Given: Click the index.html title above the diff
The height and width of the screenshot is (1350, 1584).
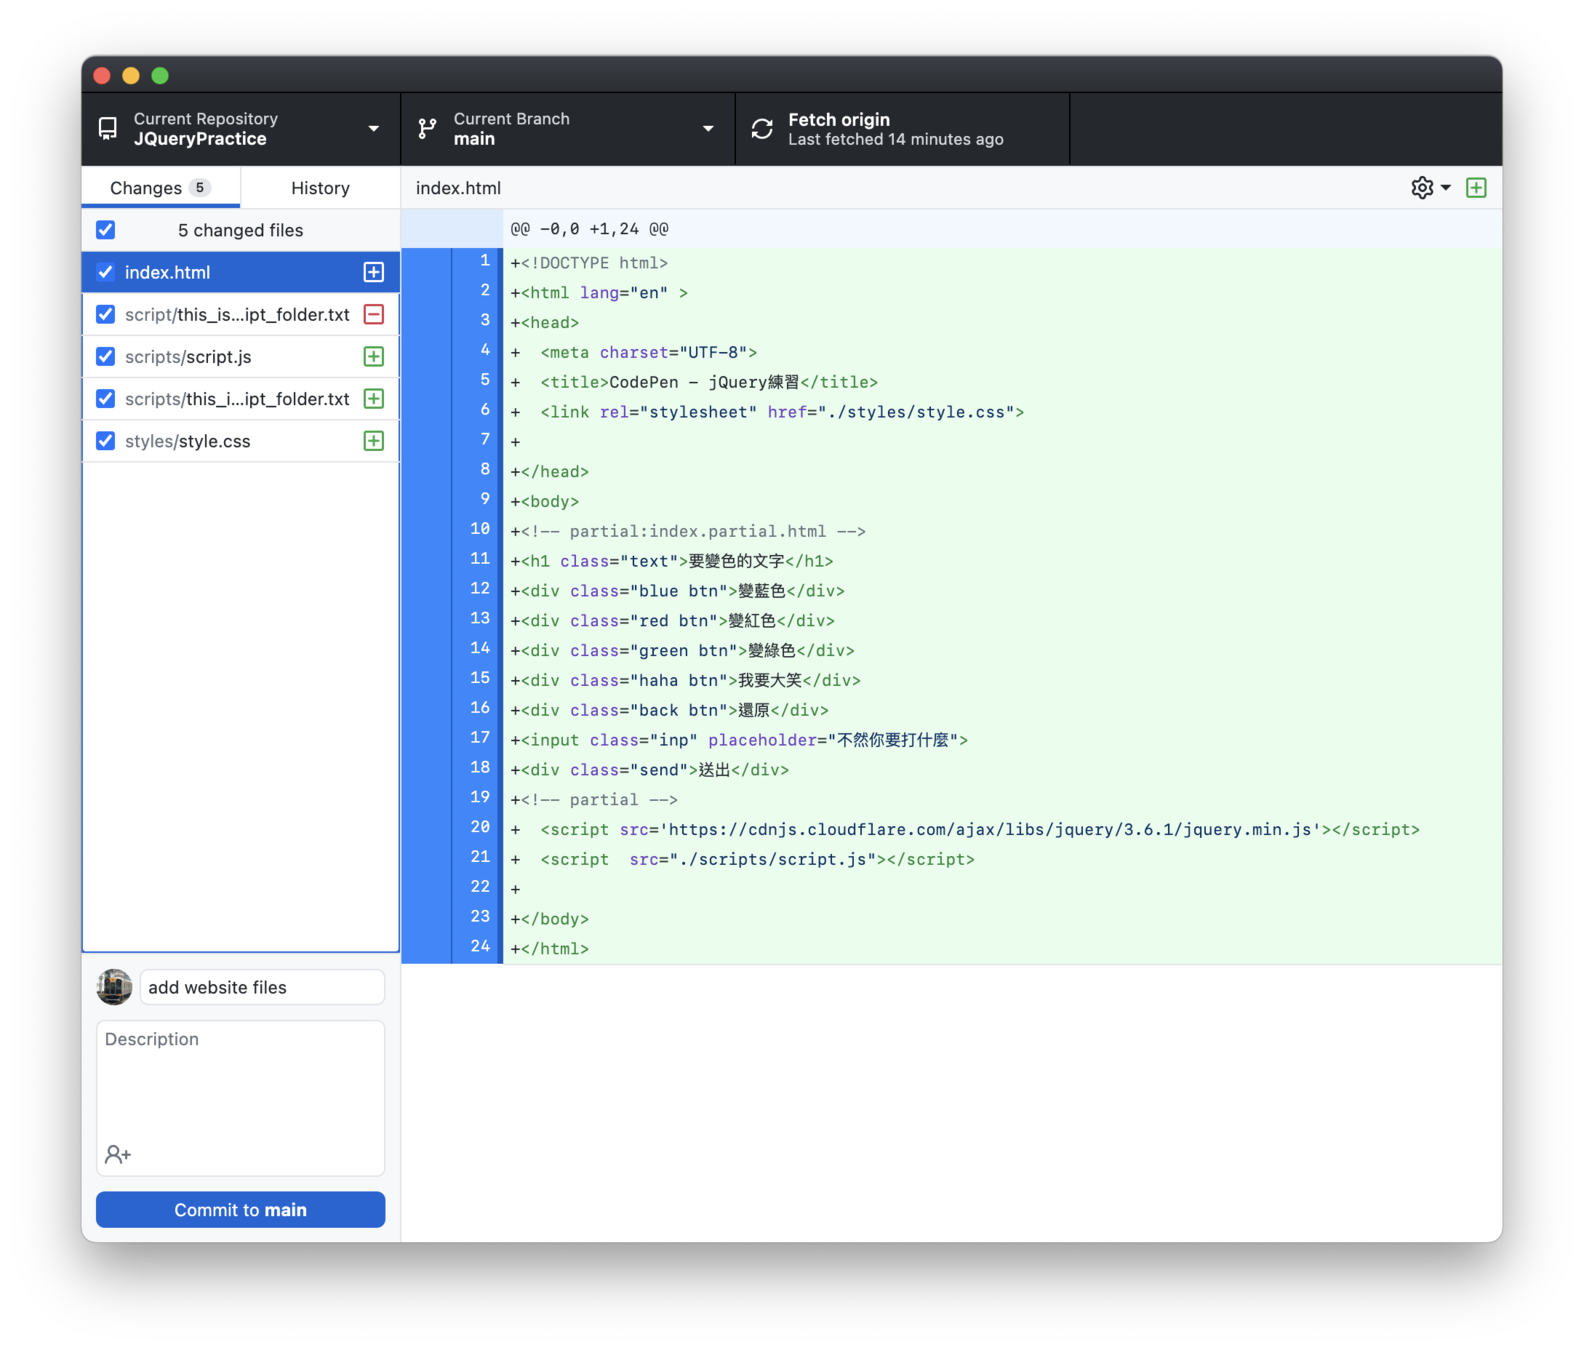Looking at the screenshot, I should [x=458, y=188].
